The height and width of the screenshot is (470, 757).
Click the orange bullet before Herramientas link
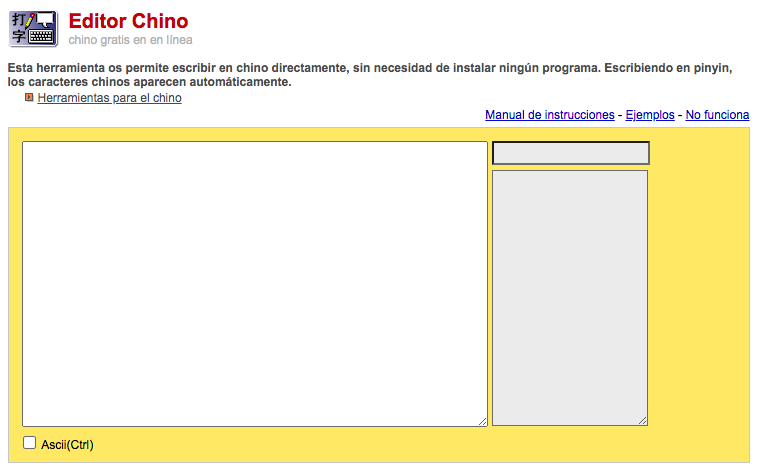29,98
